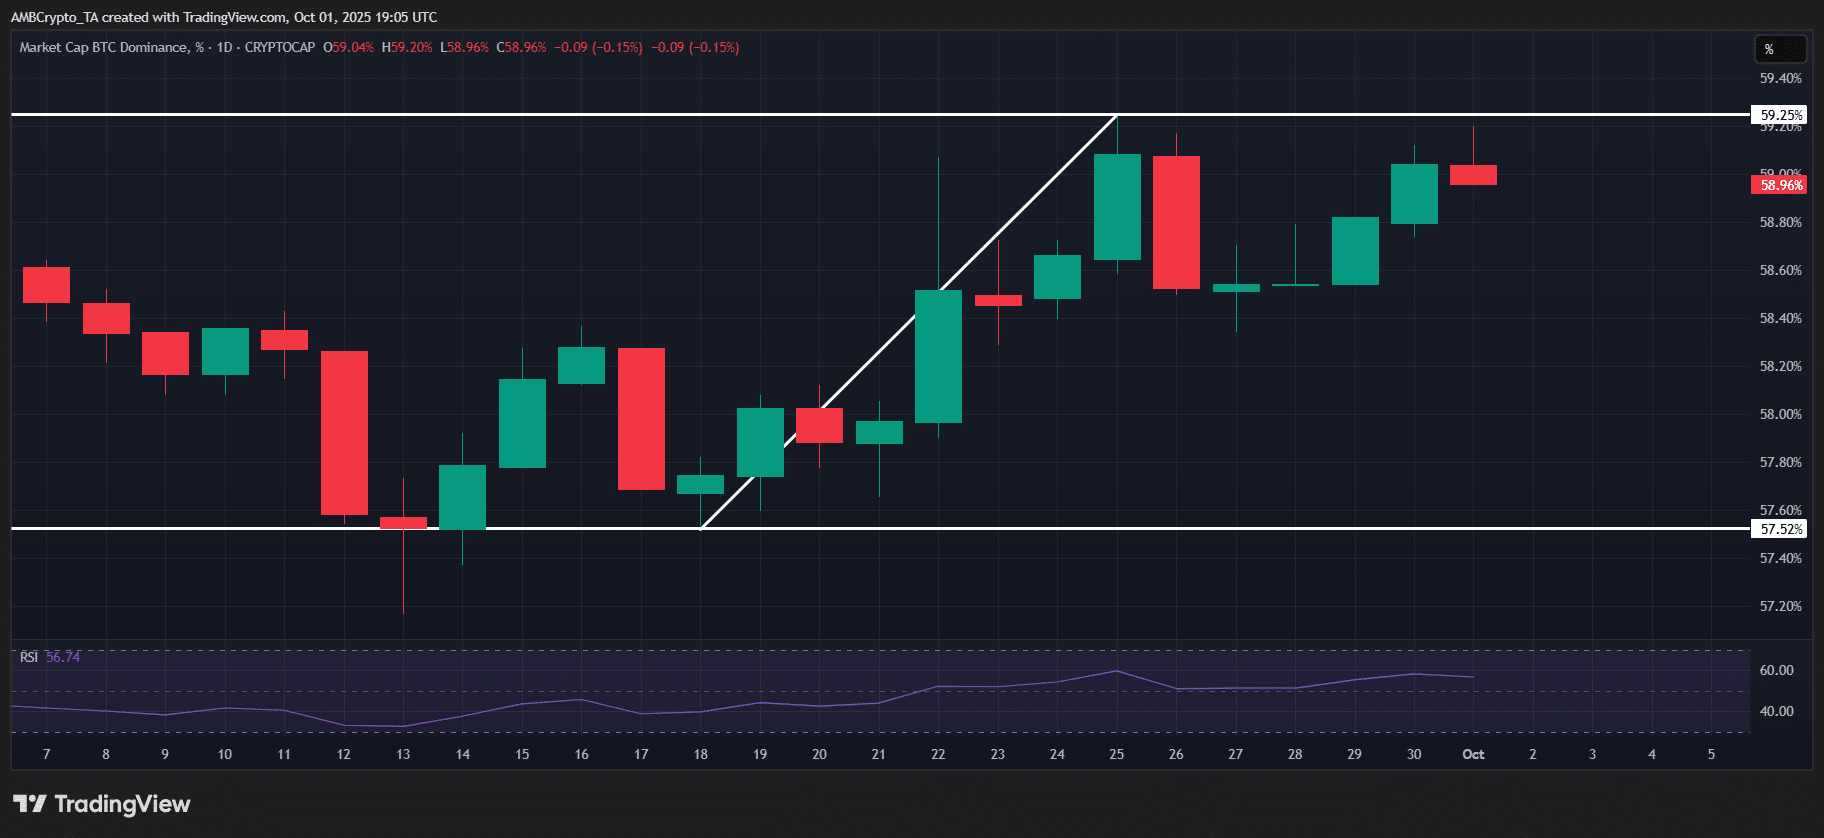Viewport: 1824px width, 838px height.
Task: Click the RSI indicator label
Action: click(29, 657)
